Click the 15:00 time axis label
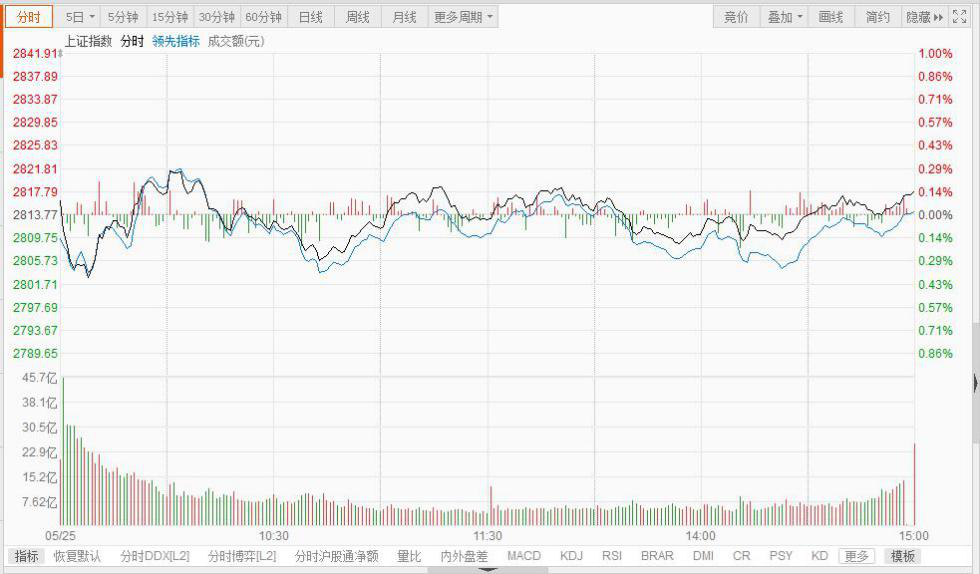 click(x=914, y=536)
